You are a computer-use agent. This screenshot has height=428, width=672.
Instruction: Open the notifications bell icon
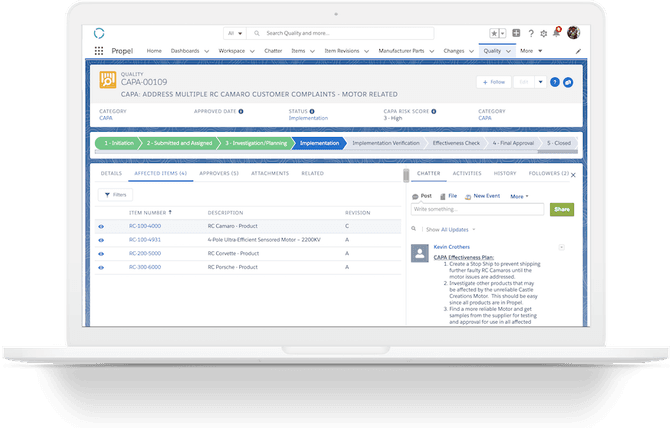click(557, 32)
